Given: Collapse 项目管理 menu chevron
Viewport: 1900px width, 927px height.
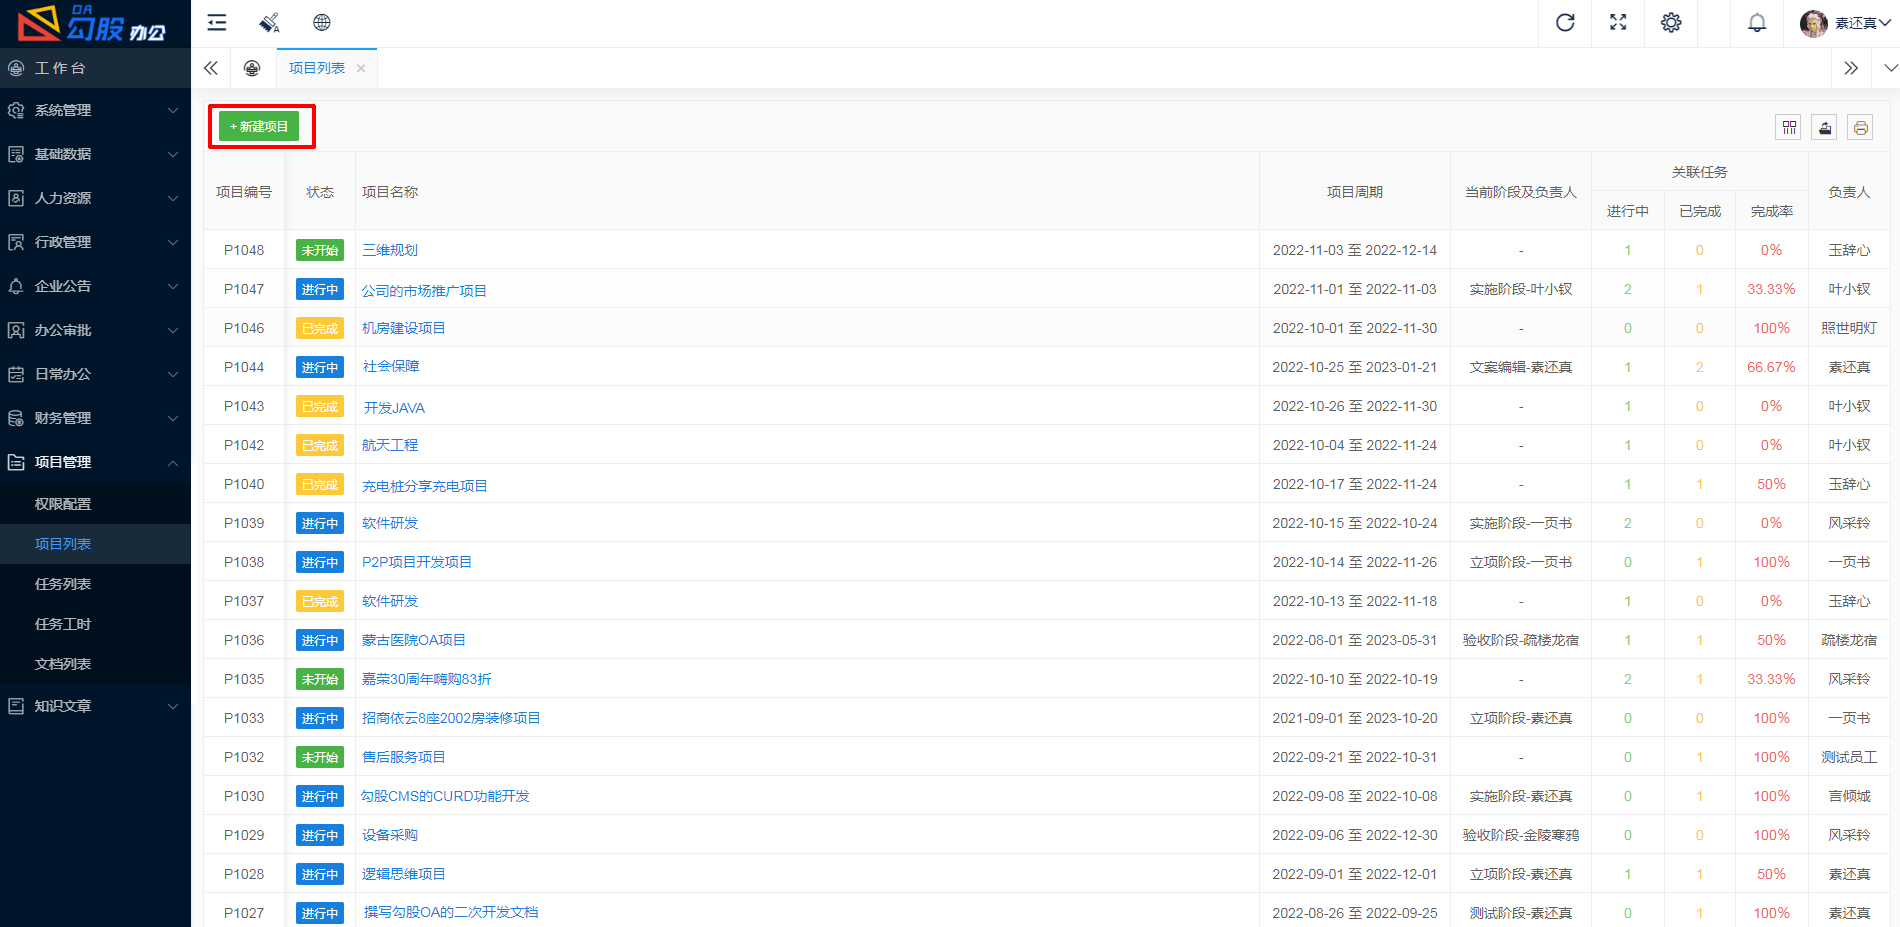Looking at the screenshot, I should click(x=173, y=462).
